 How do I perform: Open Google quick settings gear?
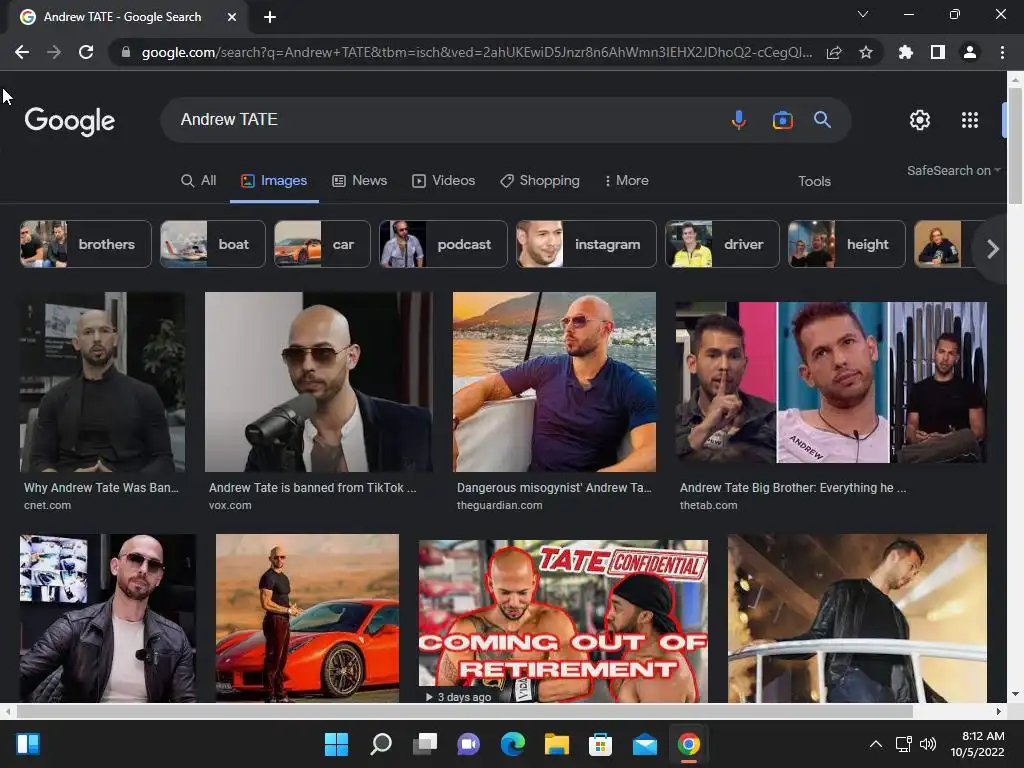tap(920, 120)
